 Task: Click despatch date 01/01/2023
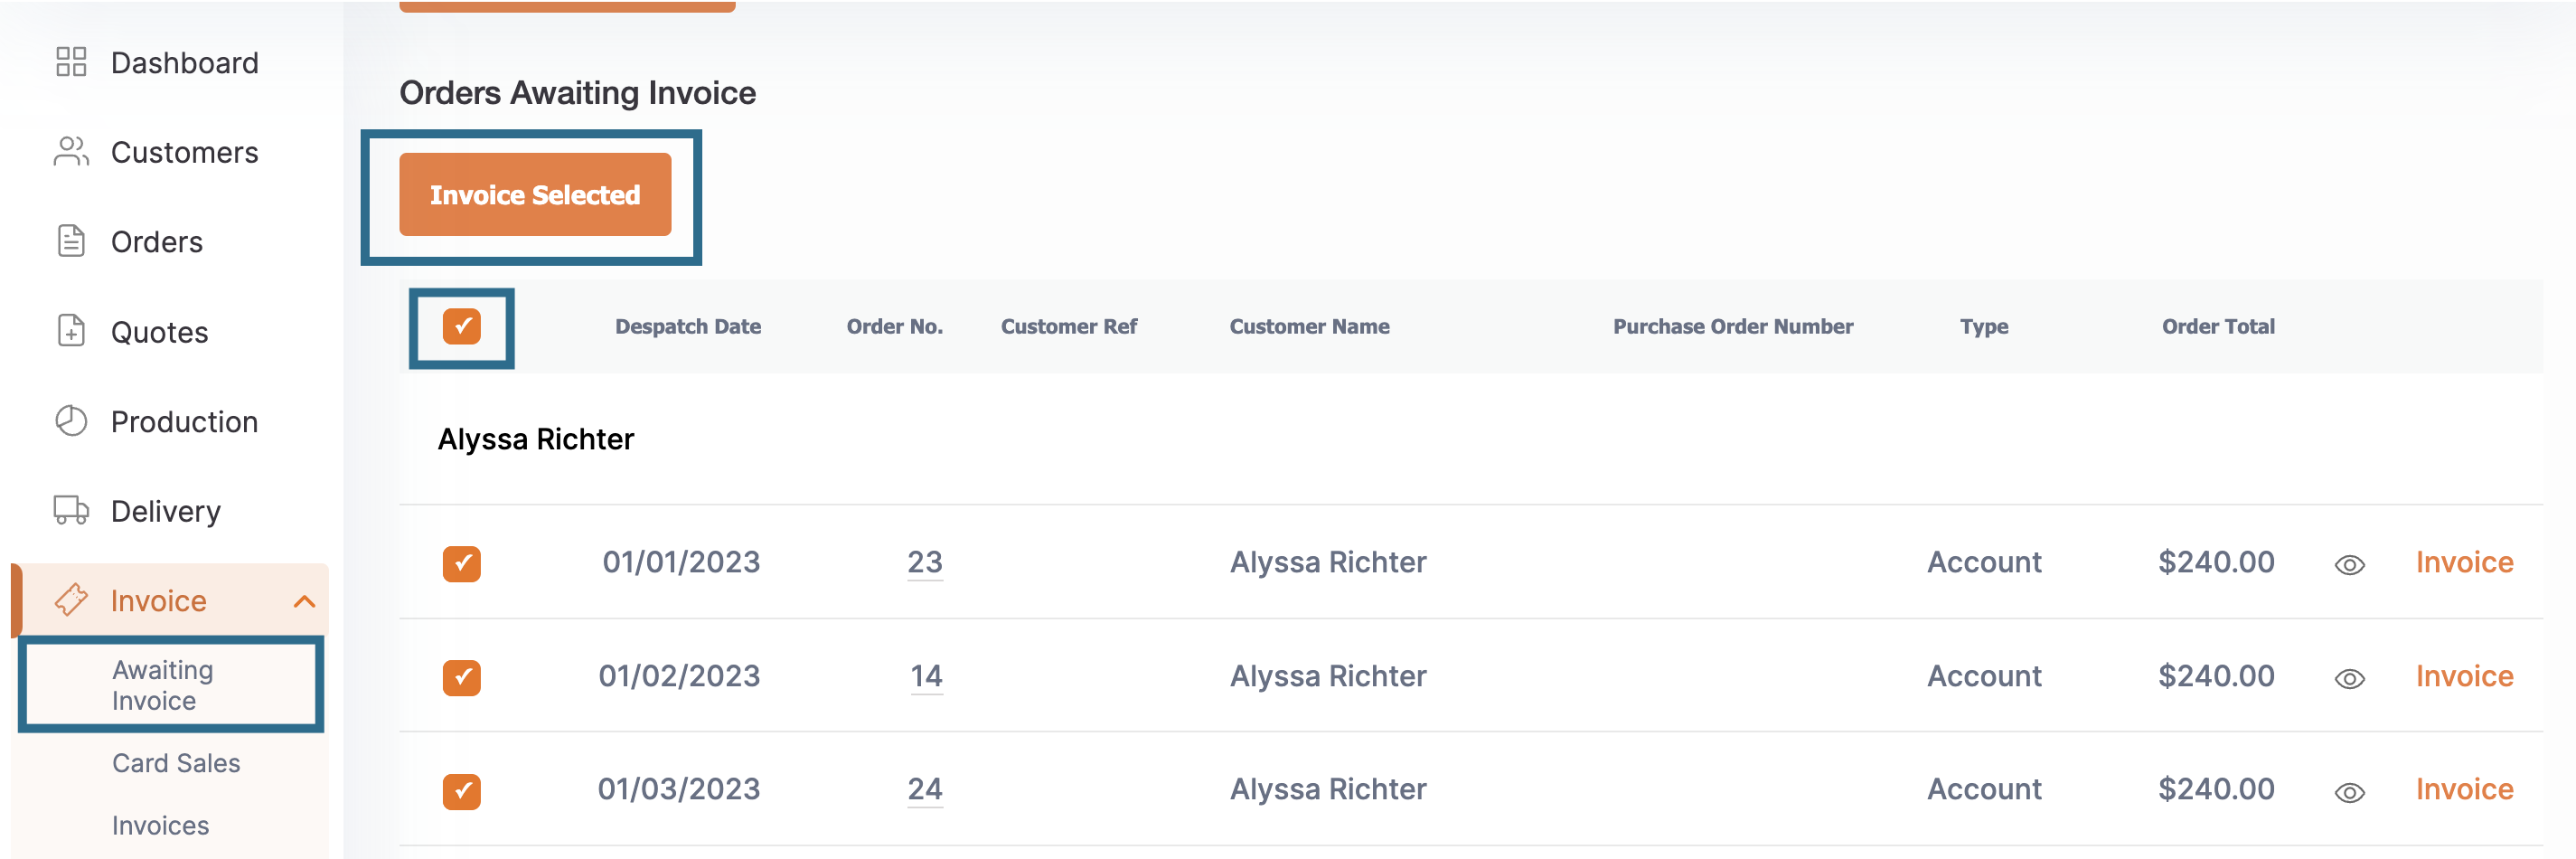[x=681, y=562]
